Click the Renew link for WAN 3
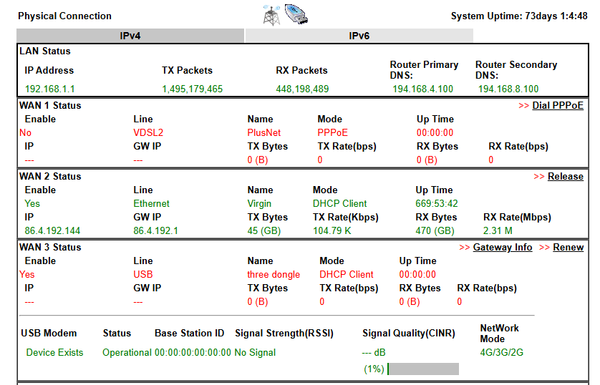Screen dimensions: 600x385 (568, 247)
